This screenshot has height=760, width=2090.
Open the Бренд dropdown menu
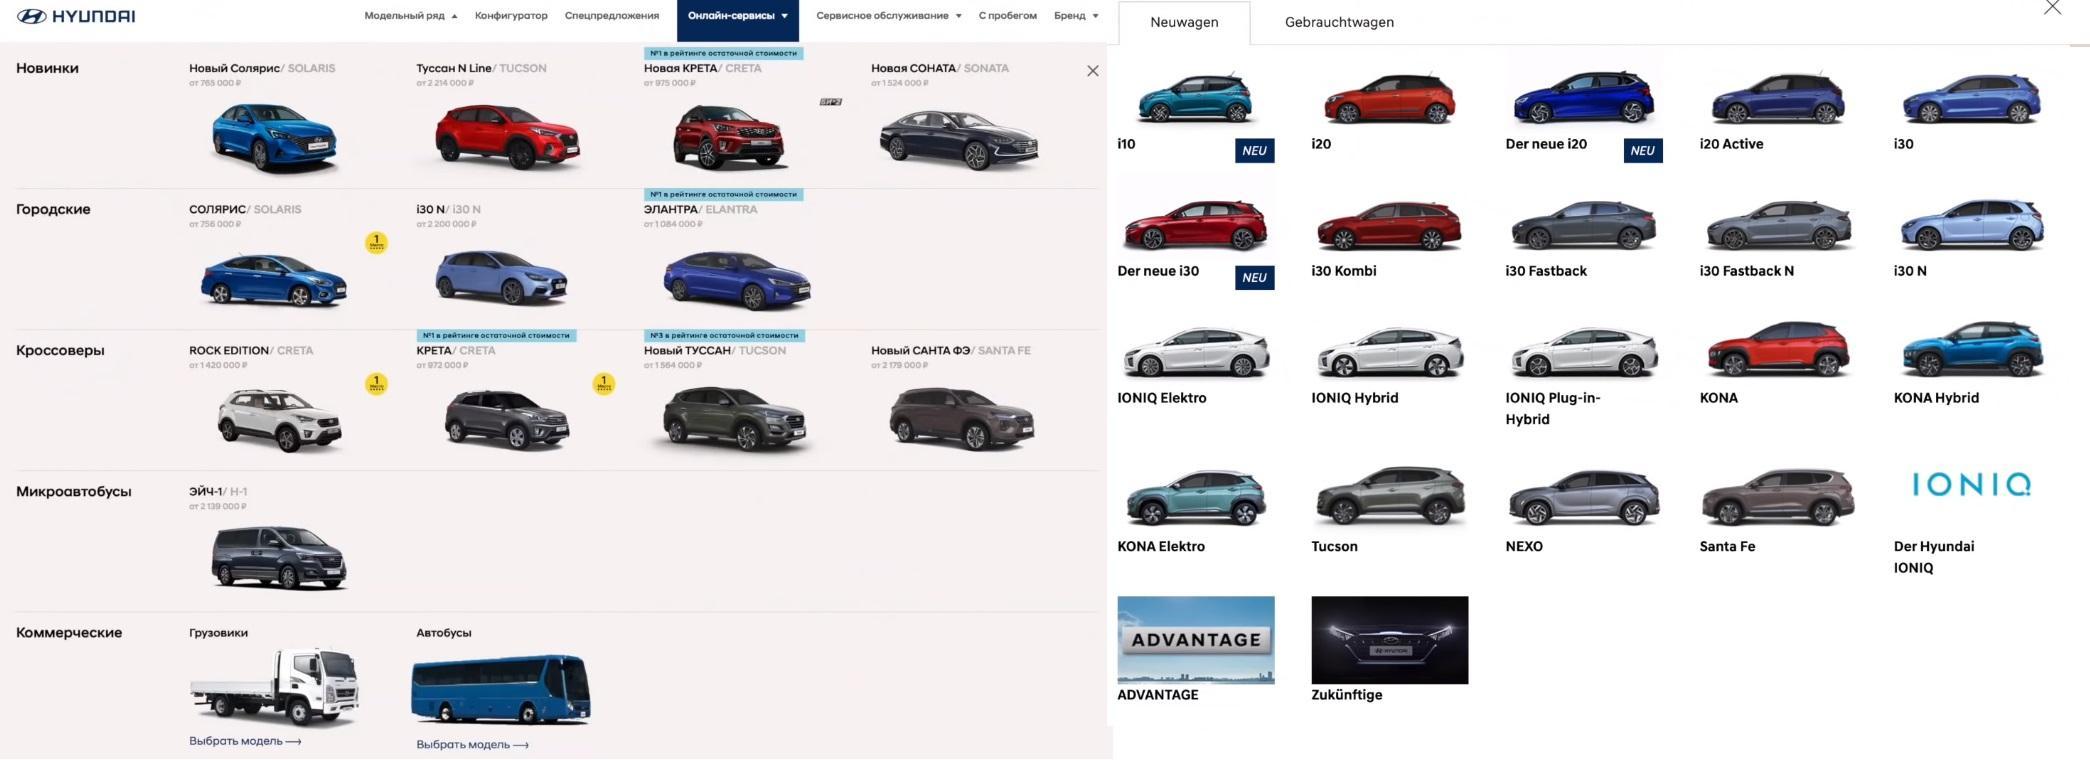point(1075,16)
